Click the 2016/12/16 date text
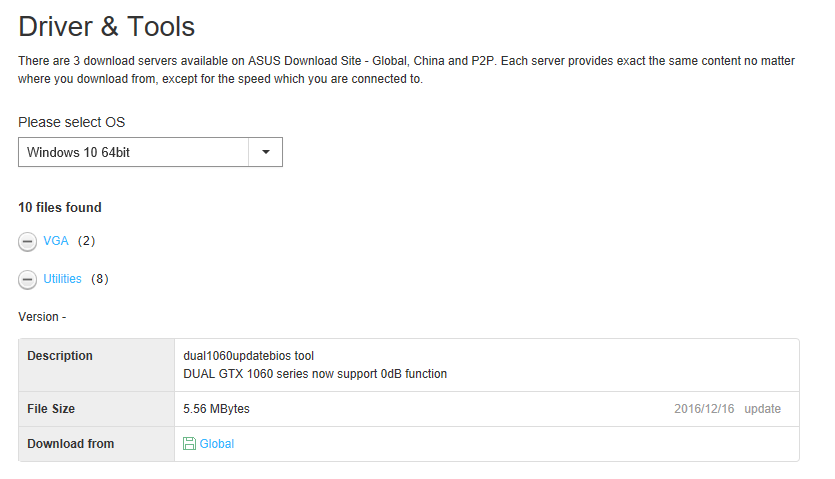Screen dimensions: 835x479 pos(704,409)
